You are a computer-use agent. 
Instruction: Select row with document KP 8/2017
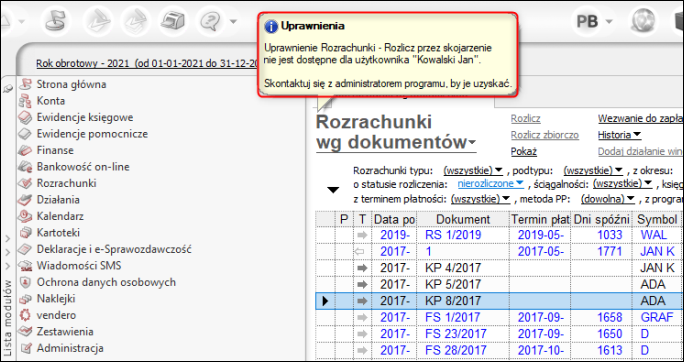499,301
